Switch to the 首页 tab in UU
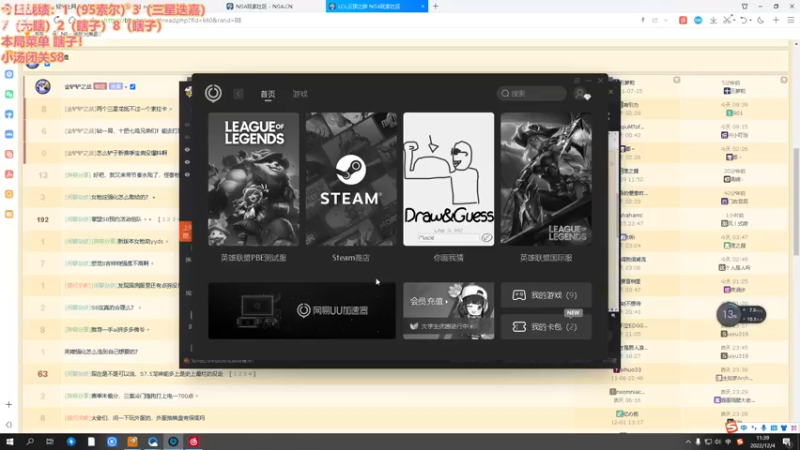Image resolution: width=800 pixels, height=450 pixels. tap(268, 94)
